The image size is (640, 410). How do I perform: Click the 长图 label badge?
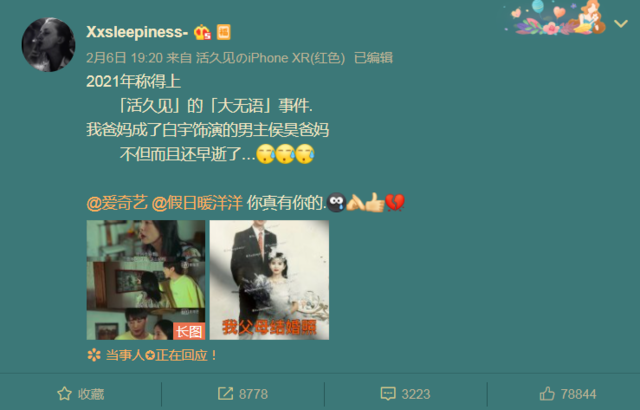(189, 331)
